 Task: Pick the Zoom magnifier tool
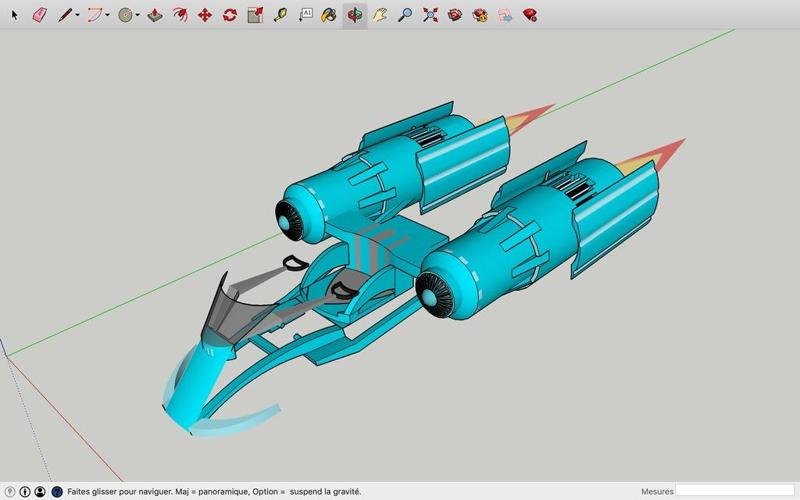(x=405, y=15)
